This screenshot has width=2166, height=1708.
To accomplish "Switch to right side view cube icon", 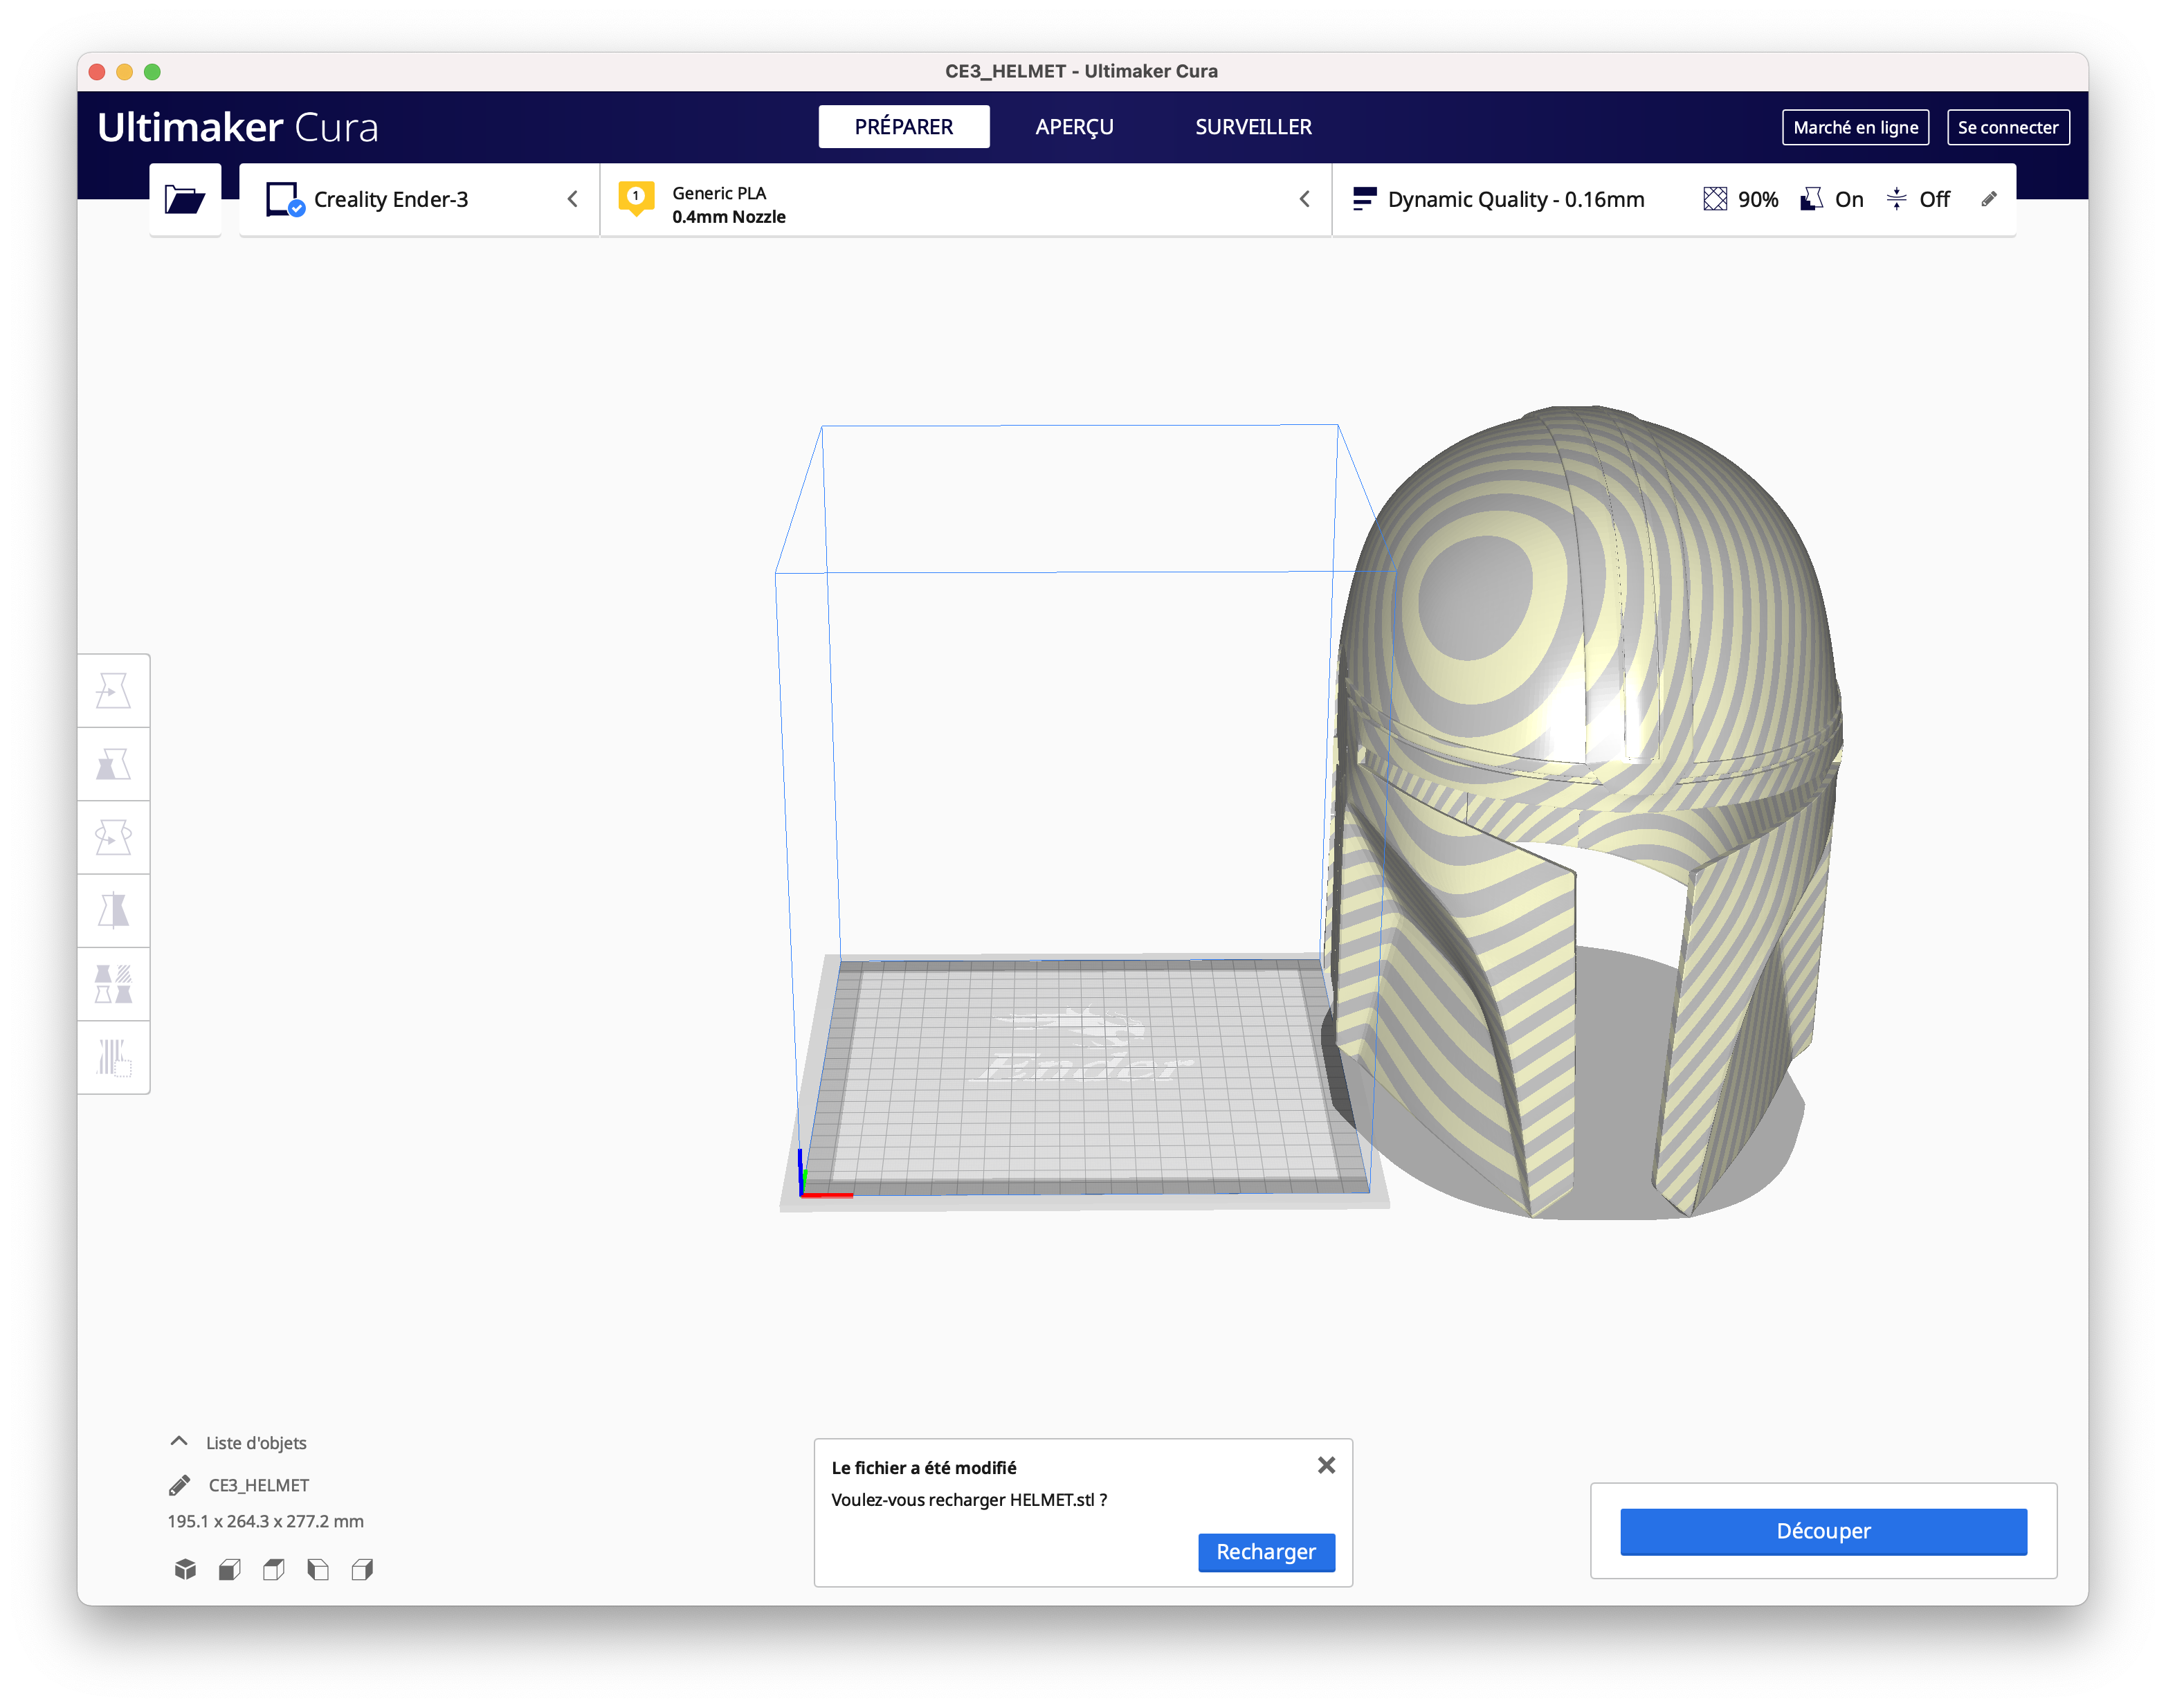I will [362, 1569].
